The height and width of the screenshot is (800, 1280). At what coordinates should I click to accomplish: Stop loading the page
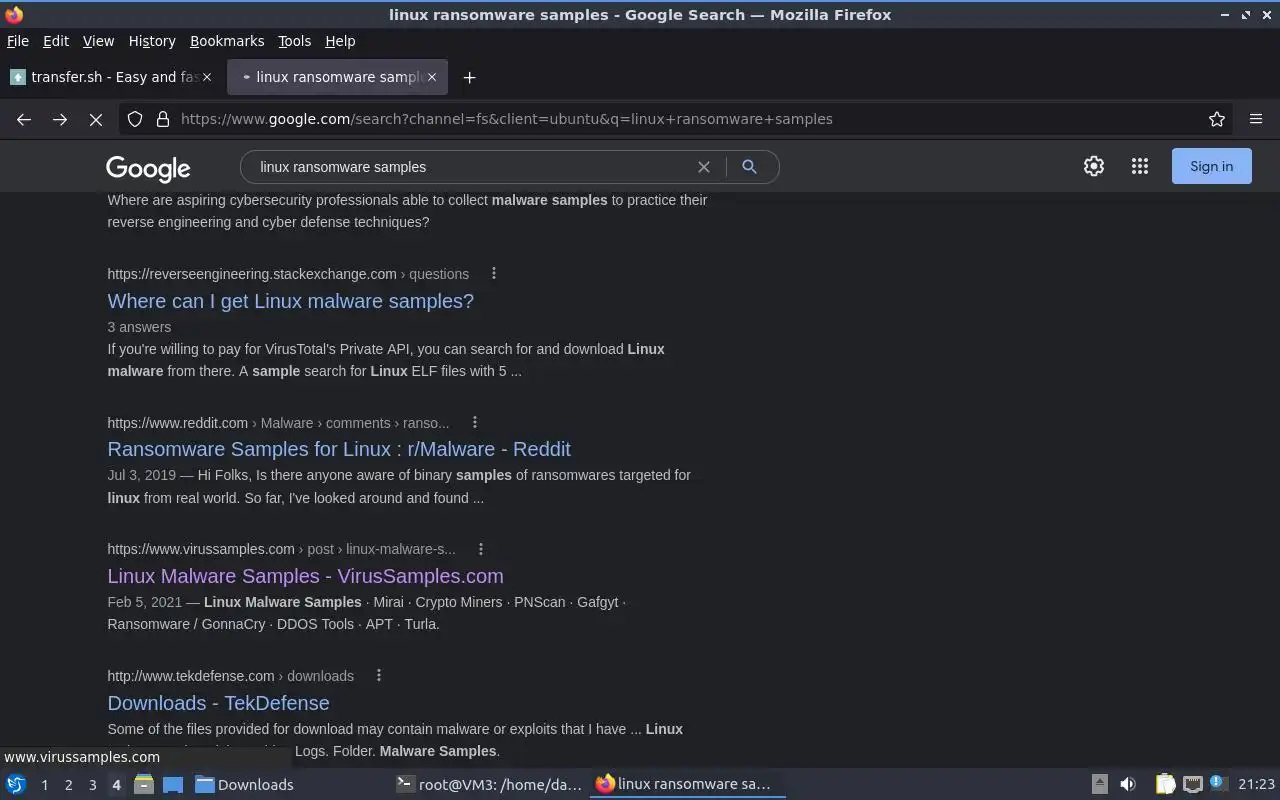(96, 119)
